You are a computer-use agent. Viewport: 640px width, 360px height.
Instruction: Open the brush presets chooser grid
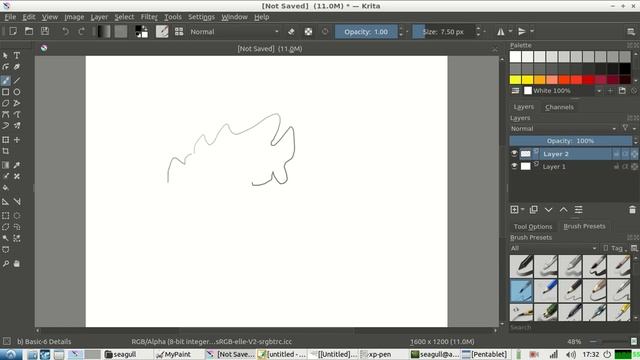[x=179, y=31]
